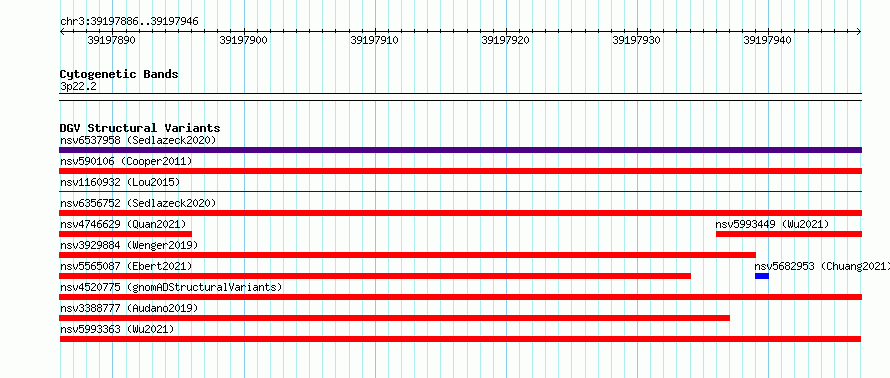The width and height of the screenshot is (890, 378).
Task: Click ruler position 39197930
Action: [636, 40]
